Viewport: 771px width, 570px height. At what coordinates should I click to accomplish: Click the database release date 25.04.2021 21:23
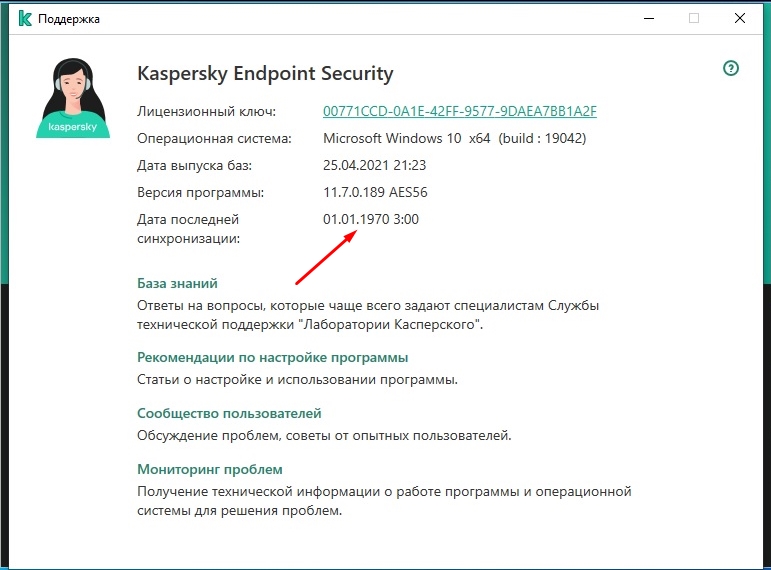(373, 165)
